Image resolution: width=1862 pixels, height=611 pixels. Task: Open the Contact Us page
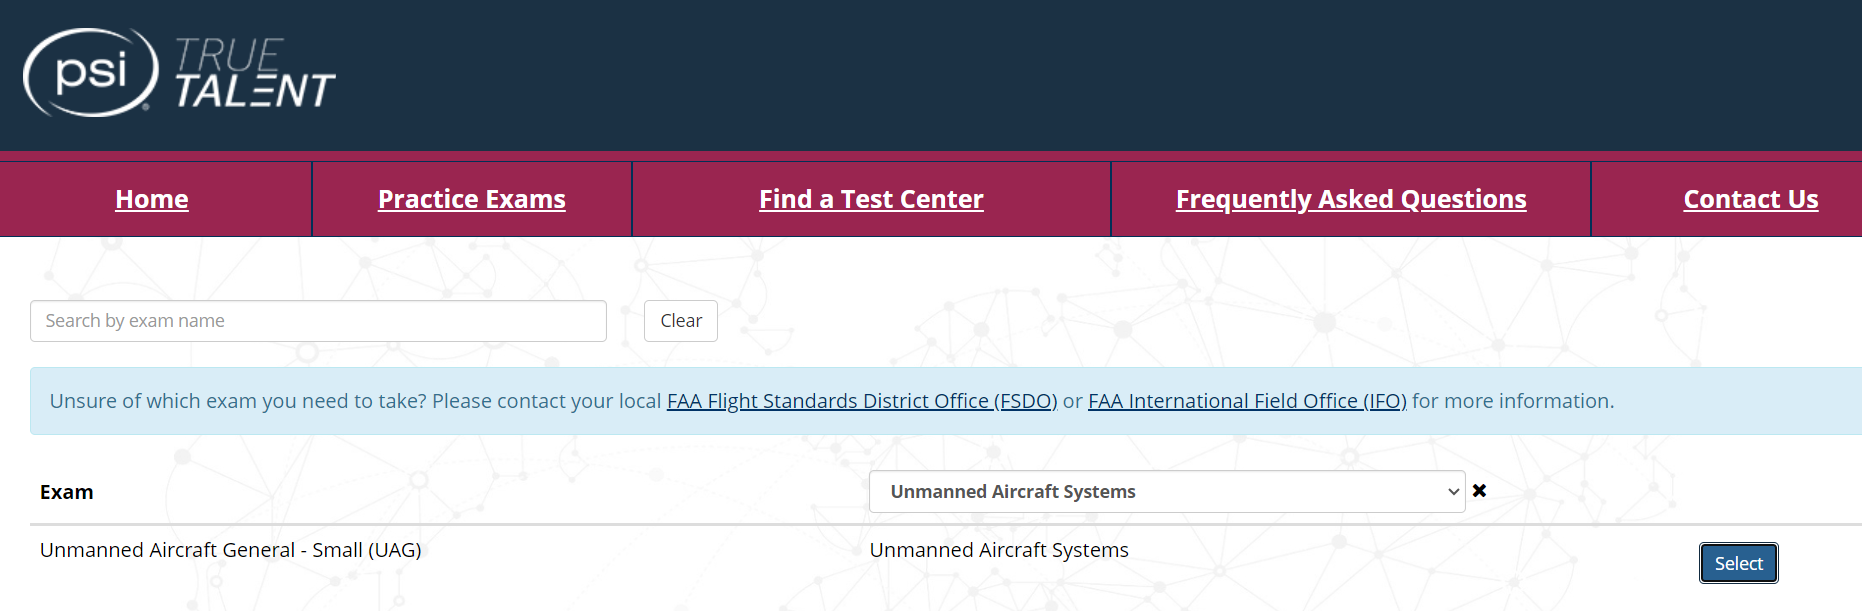point(1751,199)
